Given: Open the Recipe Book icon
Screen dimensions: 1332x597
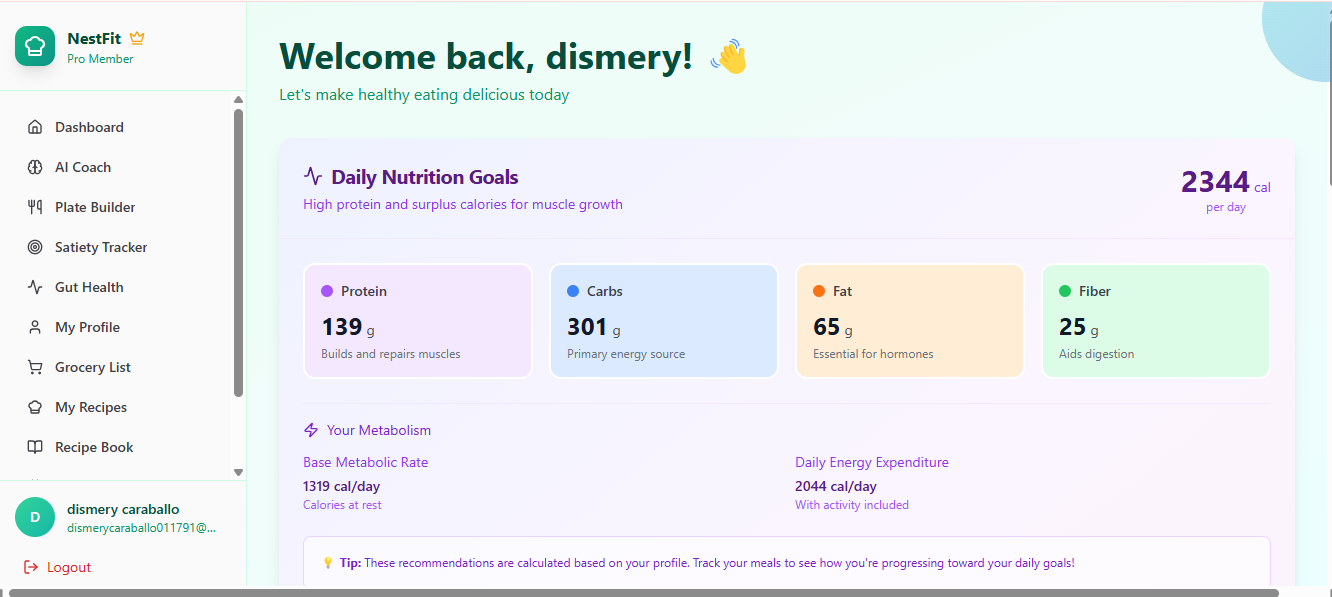Looking at the screenshot, I should pyautogui.click(x=37, y=447).
